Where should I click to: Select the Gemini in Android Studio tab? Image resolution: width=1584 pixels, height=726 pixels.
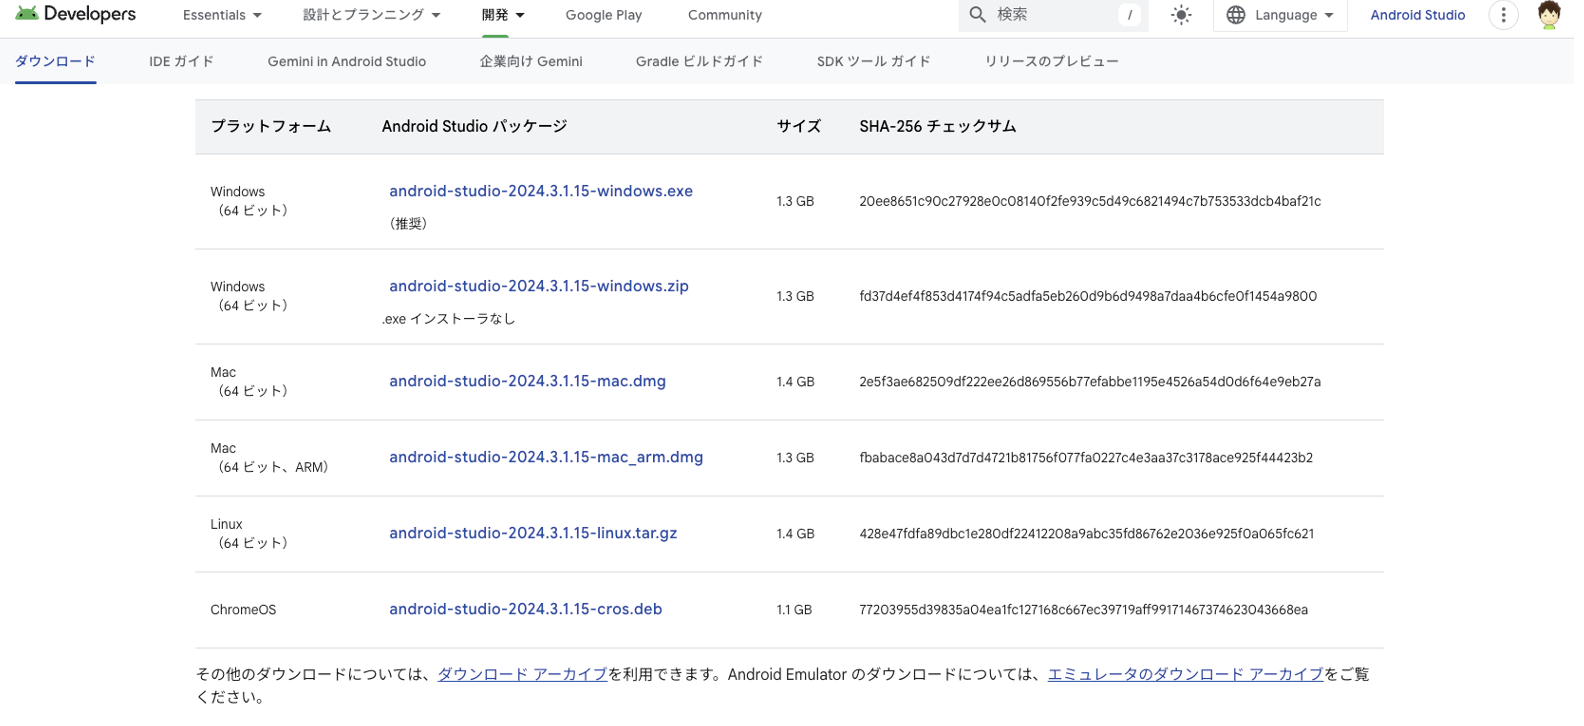(346, 61)
